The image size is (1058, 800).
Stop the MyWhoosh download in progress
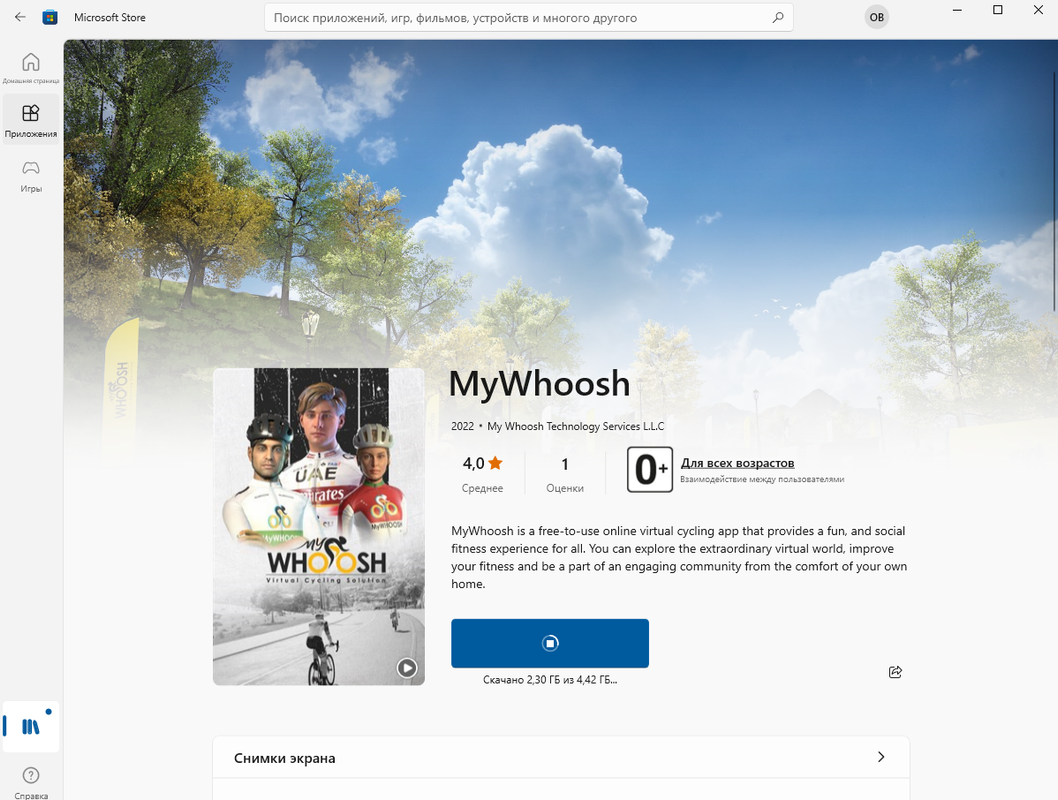pyautogui.click(x=550, y=644)
